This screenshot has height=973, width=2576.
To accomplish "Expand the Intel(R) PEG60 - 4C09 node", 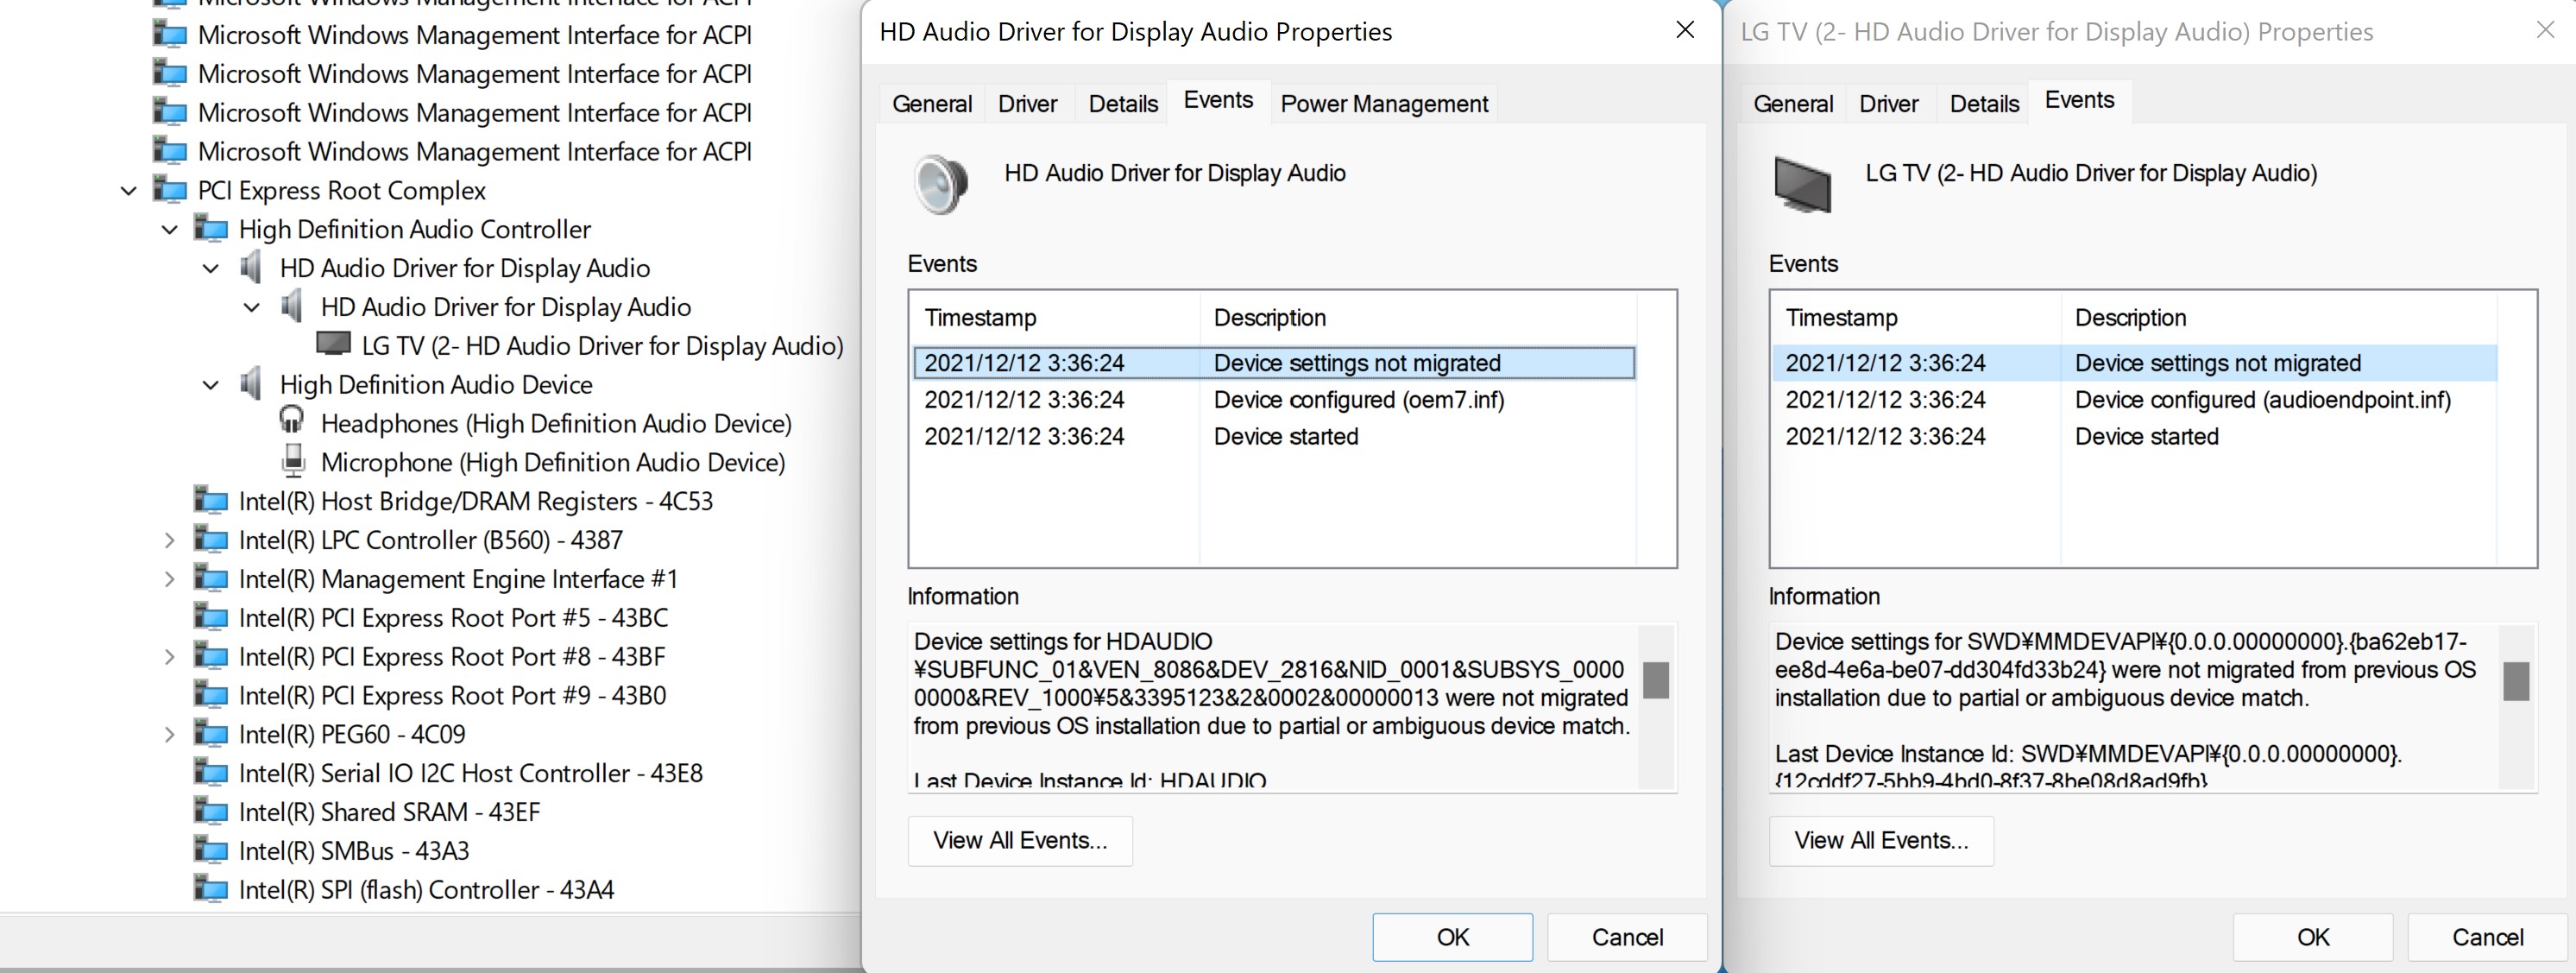I will coord(168,733).
